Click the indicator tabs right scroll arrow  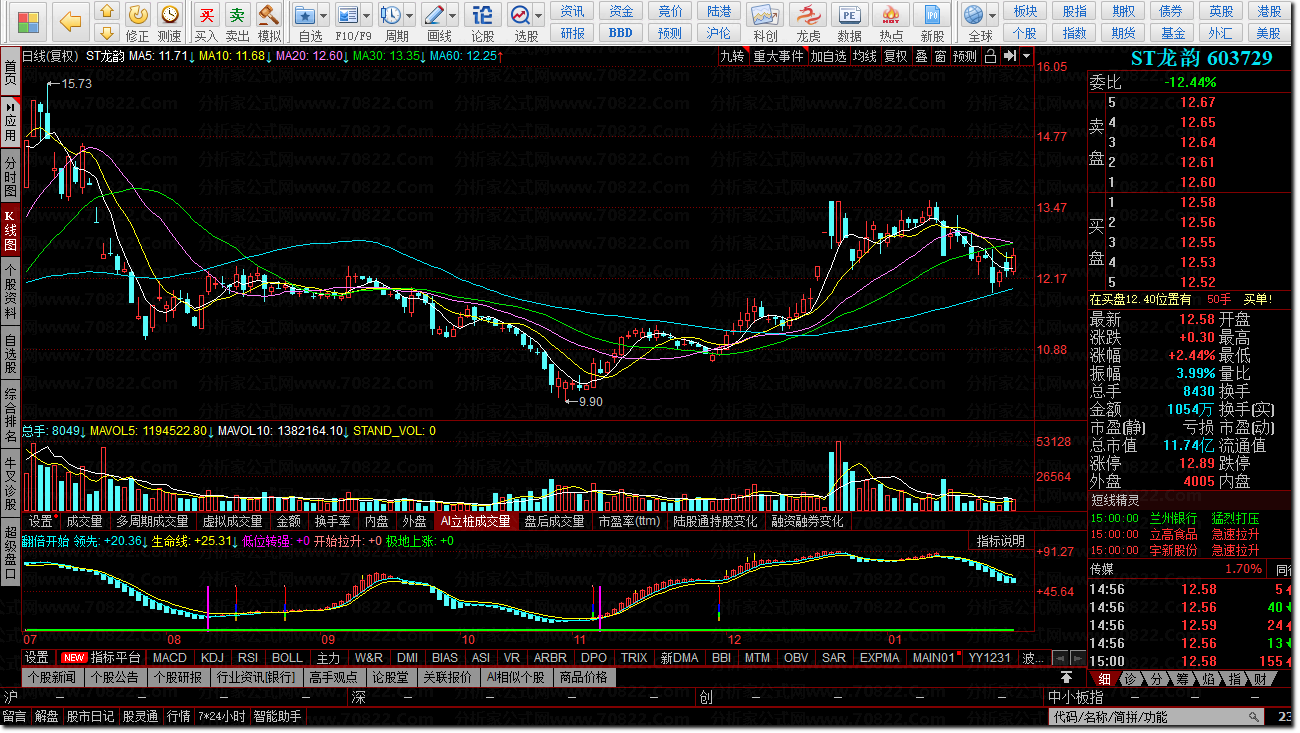tap(1078, 658)
